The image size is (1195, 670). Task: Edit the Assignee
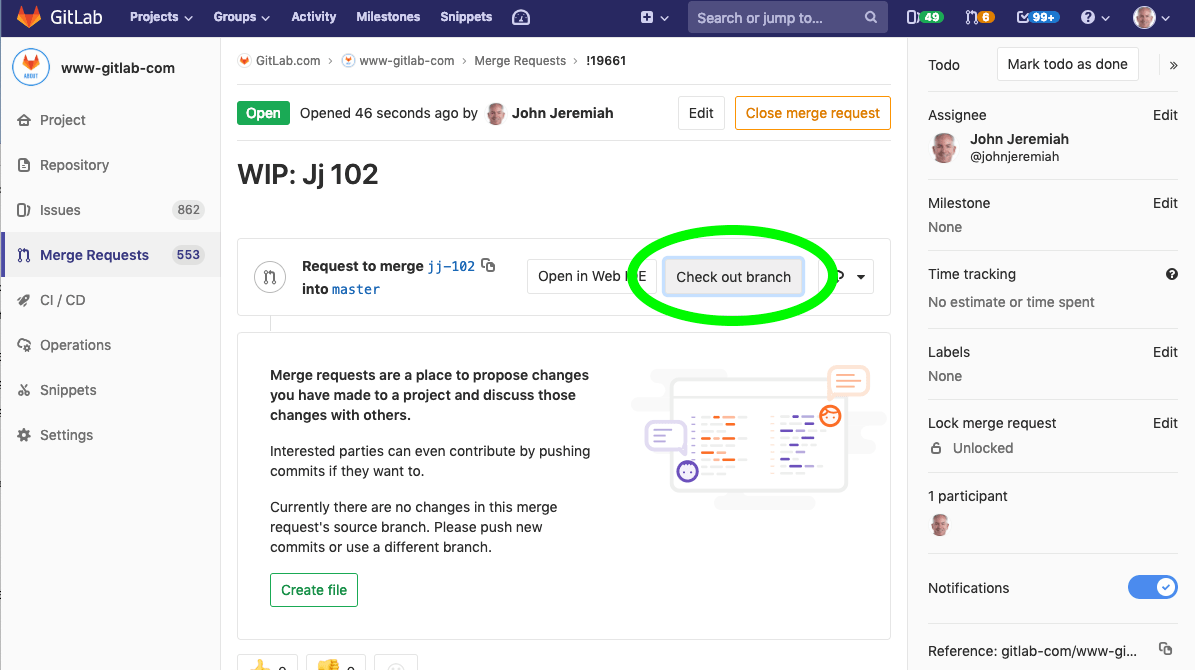[1165, 115]
